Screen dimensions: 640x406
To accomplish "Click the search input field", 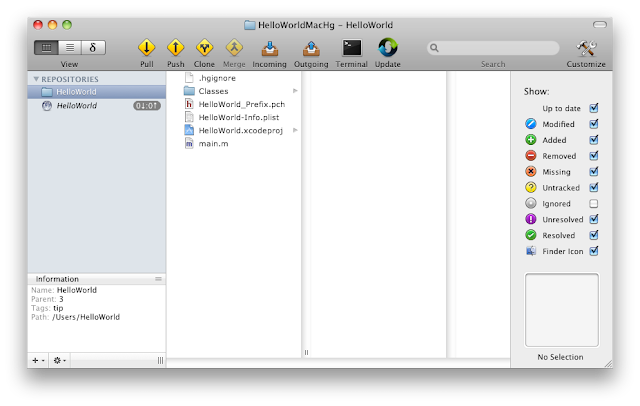I will (493, 48).
